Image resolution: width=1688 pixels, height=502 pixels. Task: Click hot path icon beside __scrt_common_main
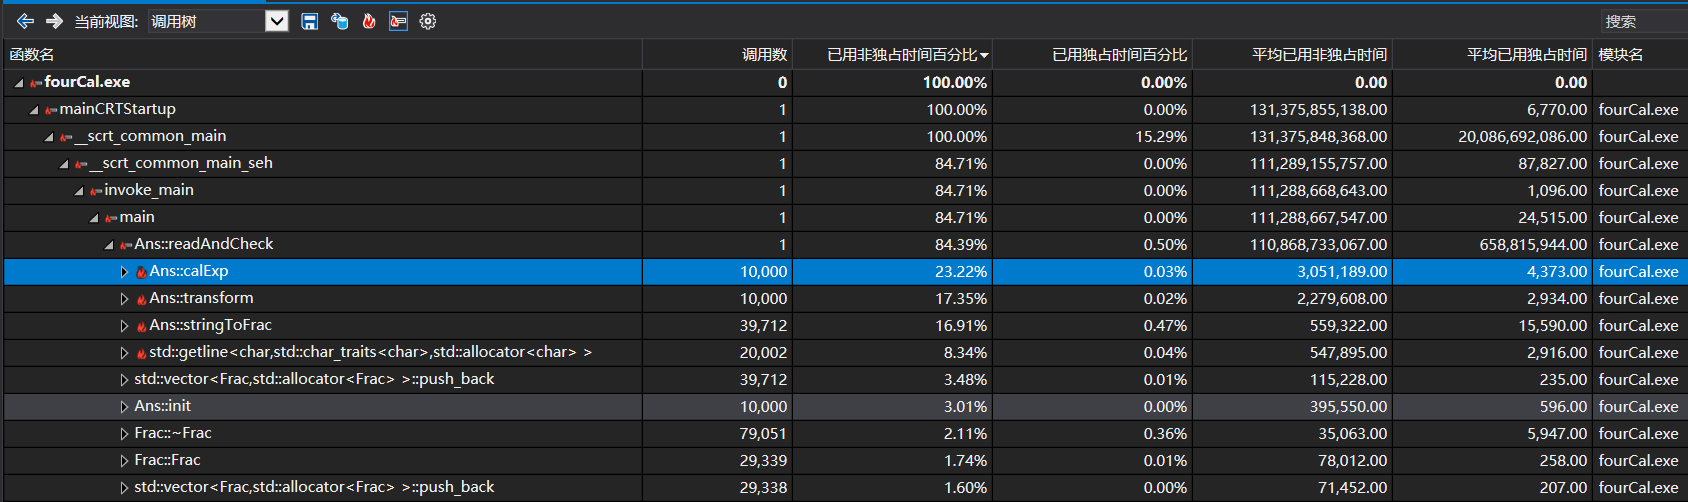click(66, 137)
